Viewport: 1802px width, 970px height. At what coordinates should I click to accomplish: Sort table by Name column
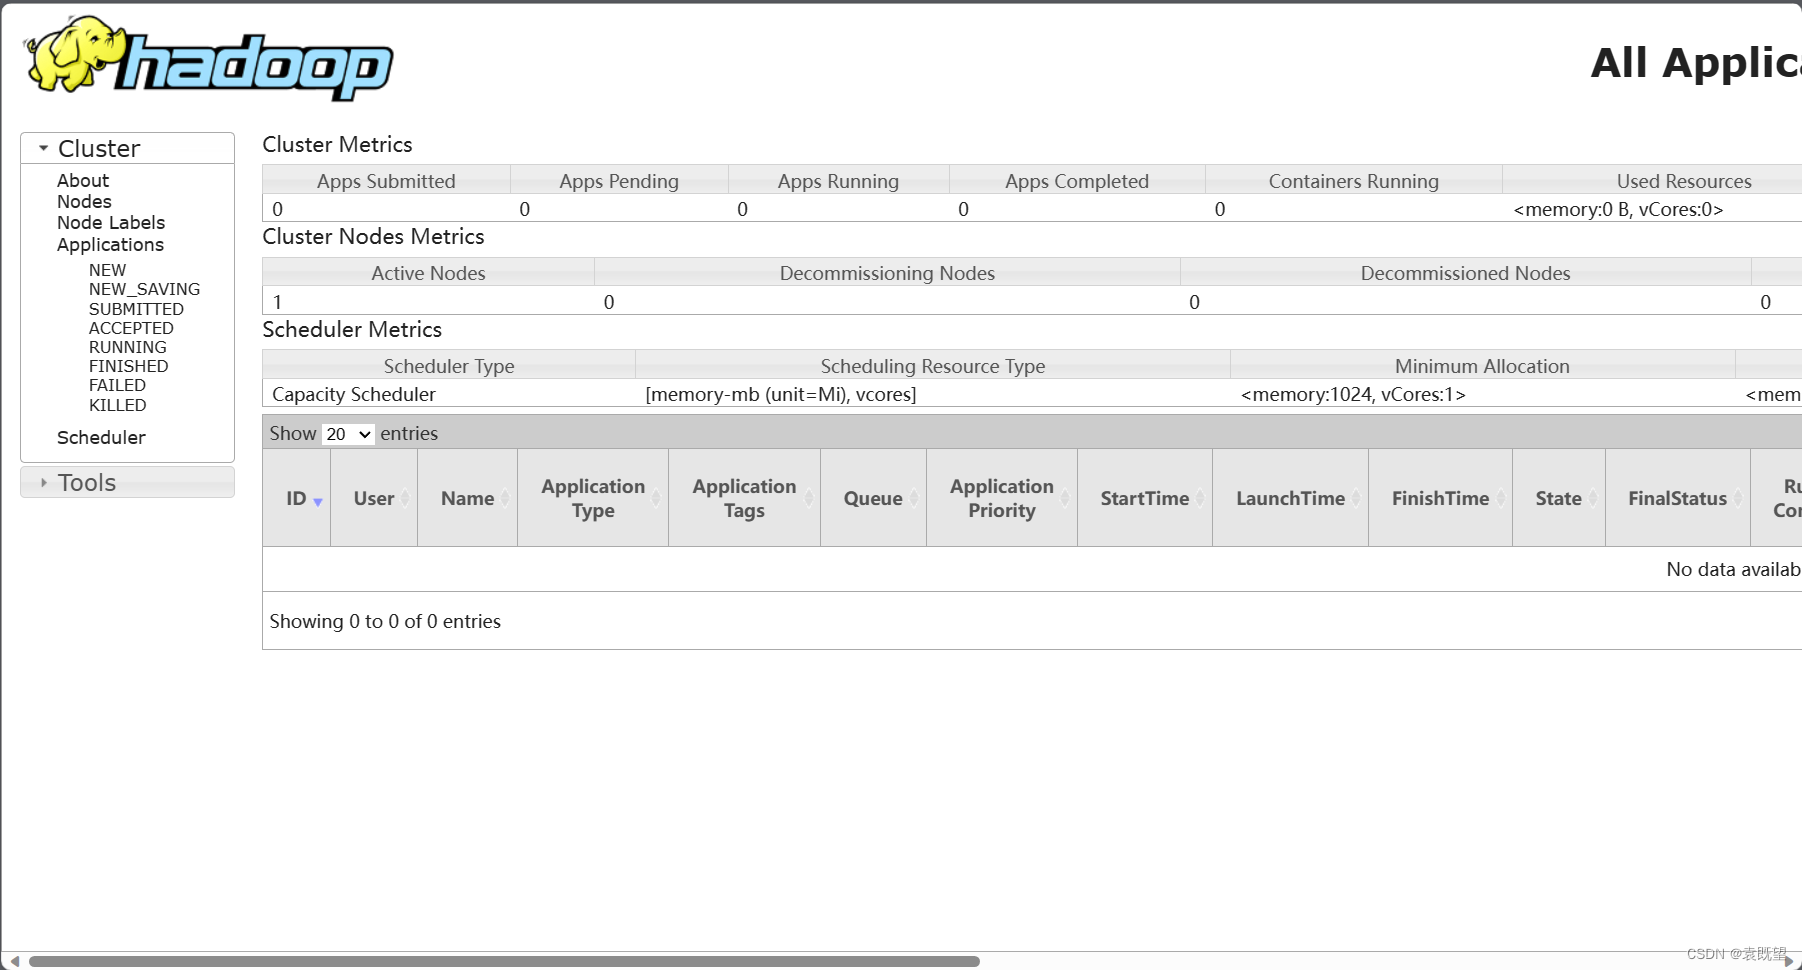point(467,498)
